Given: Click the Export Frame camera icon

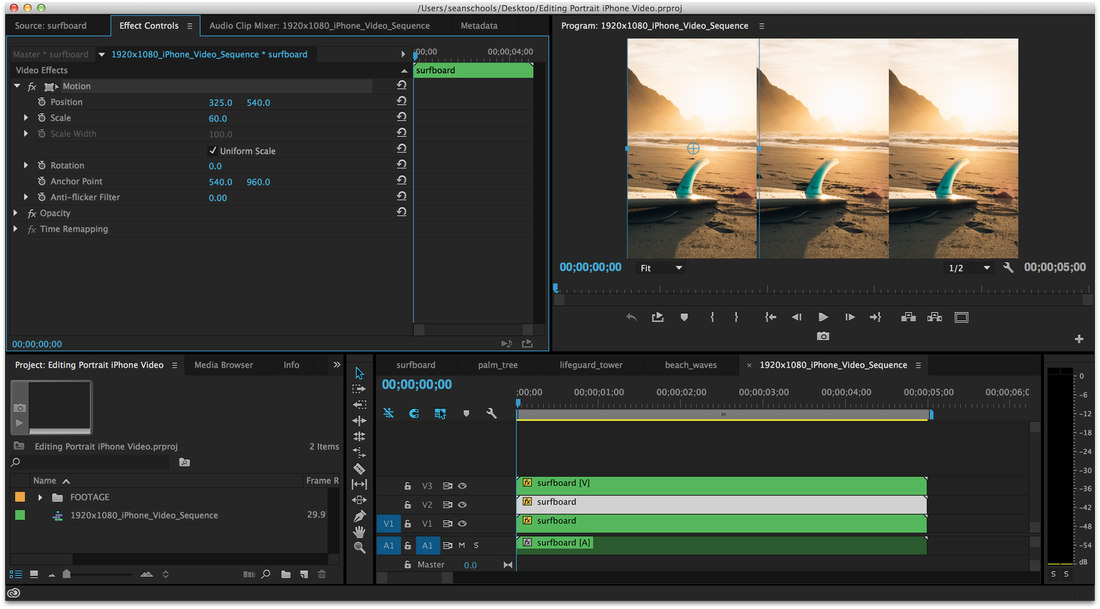Looking at the screenshot, I should (823, 337).
